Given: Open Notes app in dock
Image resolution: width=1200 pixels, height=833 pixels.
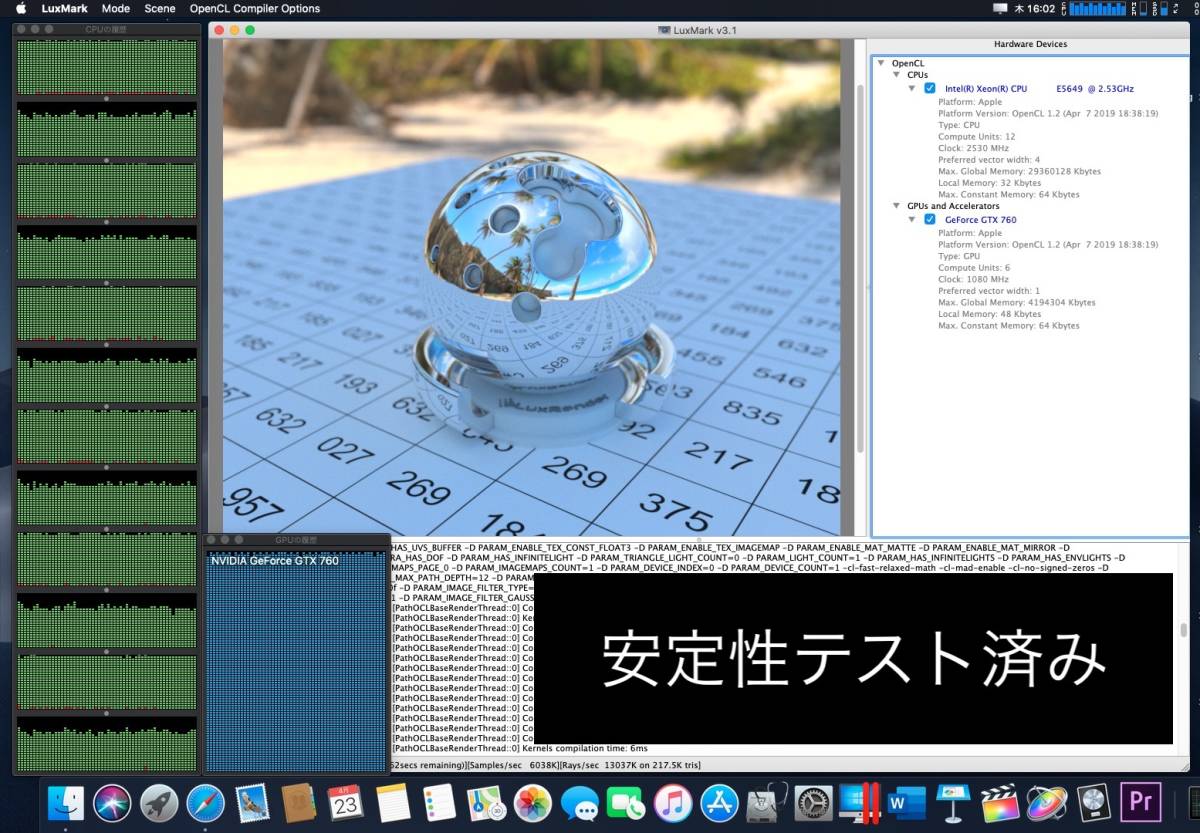Looking at the screenshot, I should (394, 802).
